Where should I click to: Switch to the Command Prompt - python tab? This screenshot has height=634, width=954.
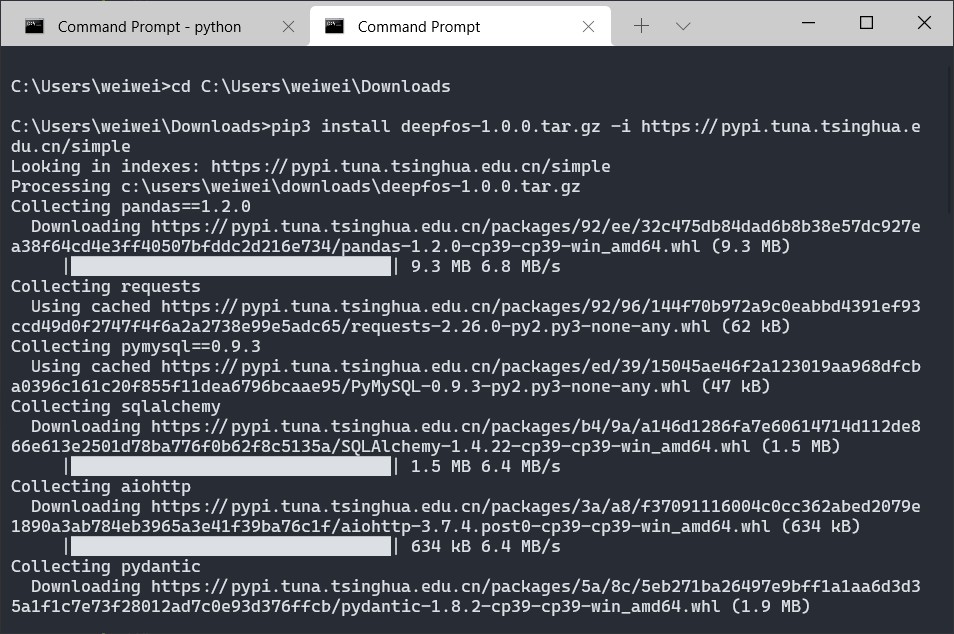149,26
